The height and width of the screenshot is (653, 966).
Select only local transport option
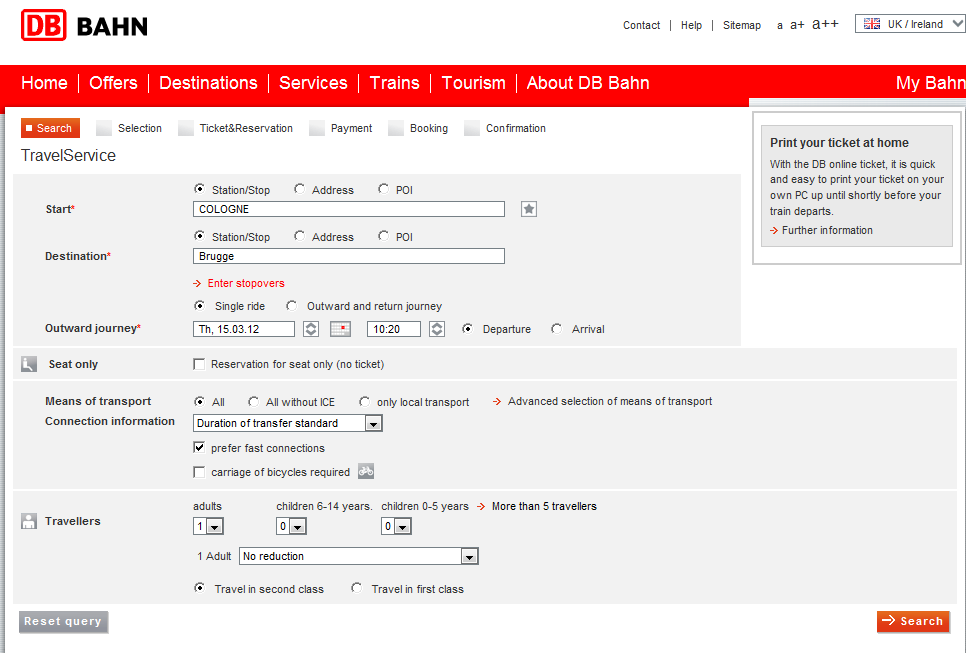point(364,402)
